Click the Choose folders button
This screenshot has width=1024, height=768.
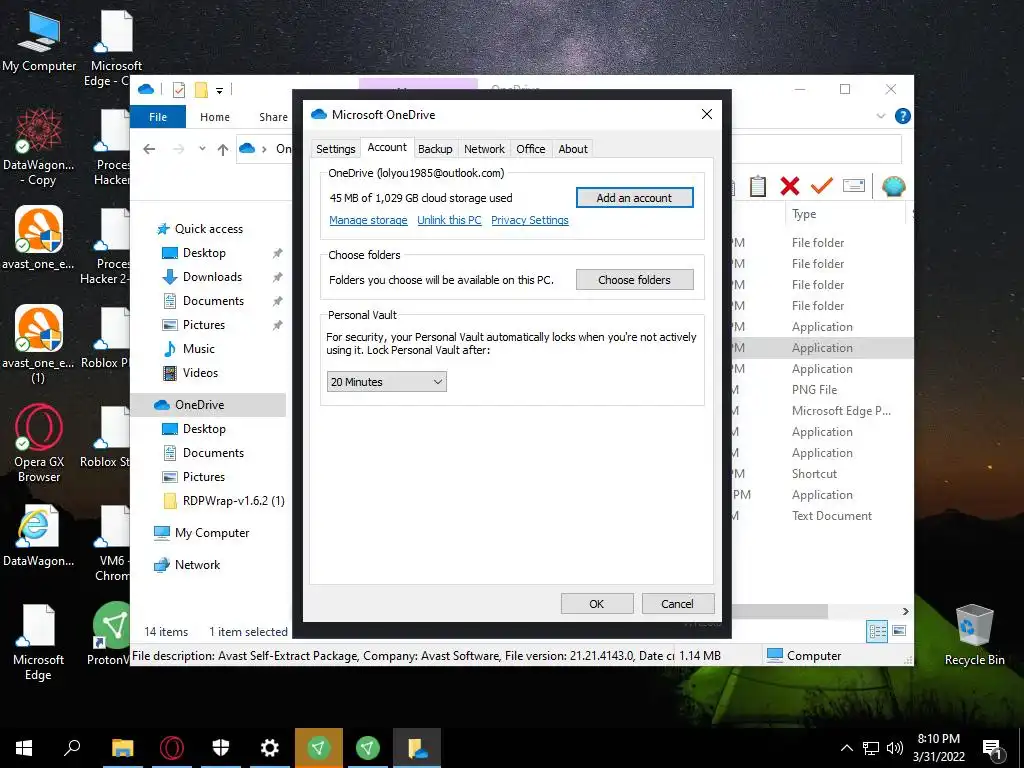coord(634,280)
